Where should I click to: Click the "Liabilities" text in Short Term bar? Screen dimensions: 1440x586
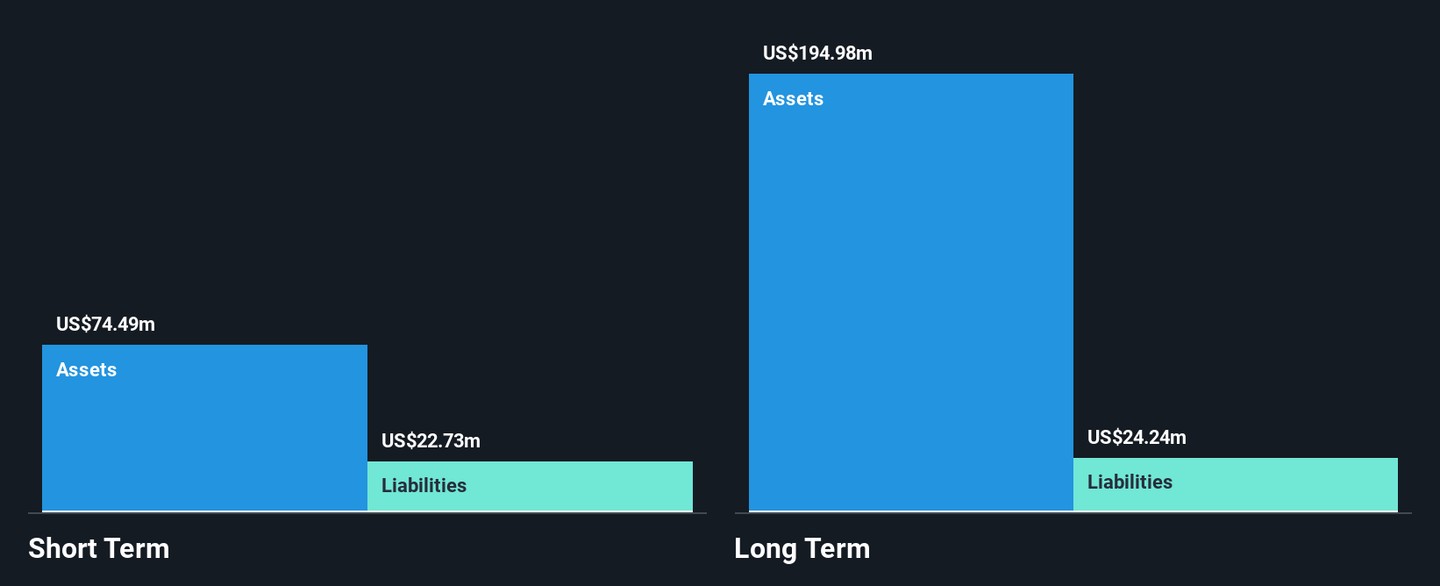[424, 486]
